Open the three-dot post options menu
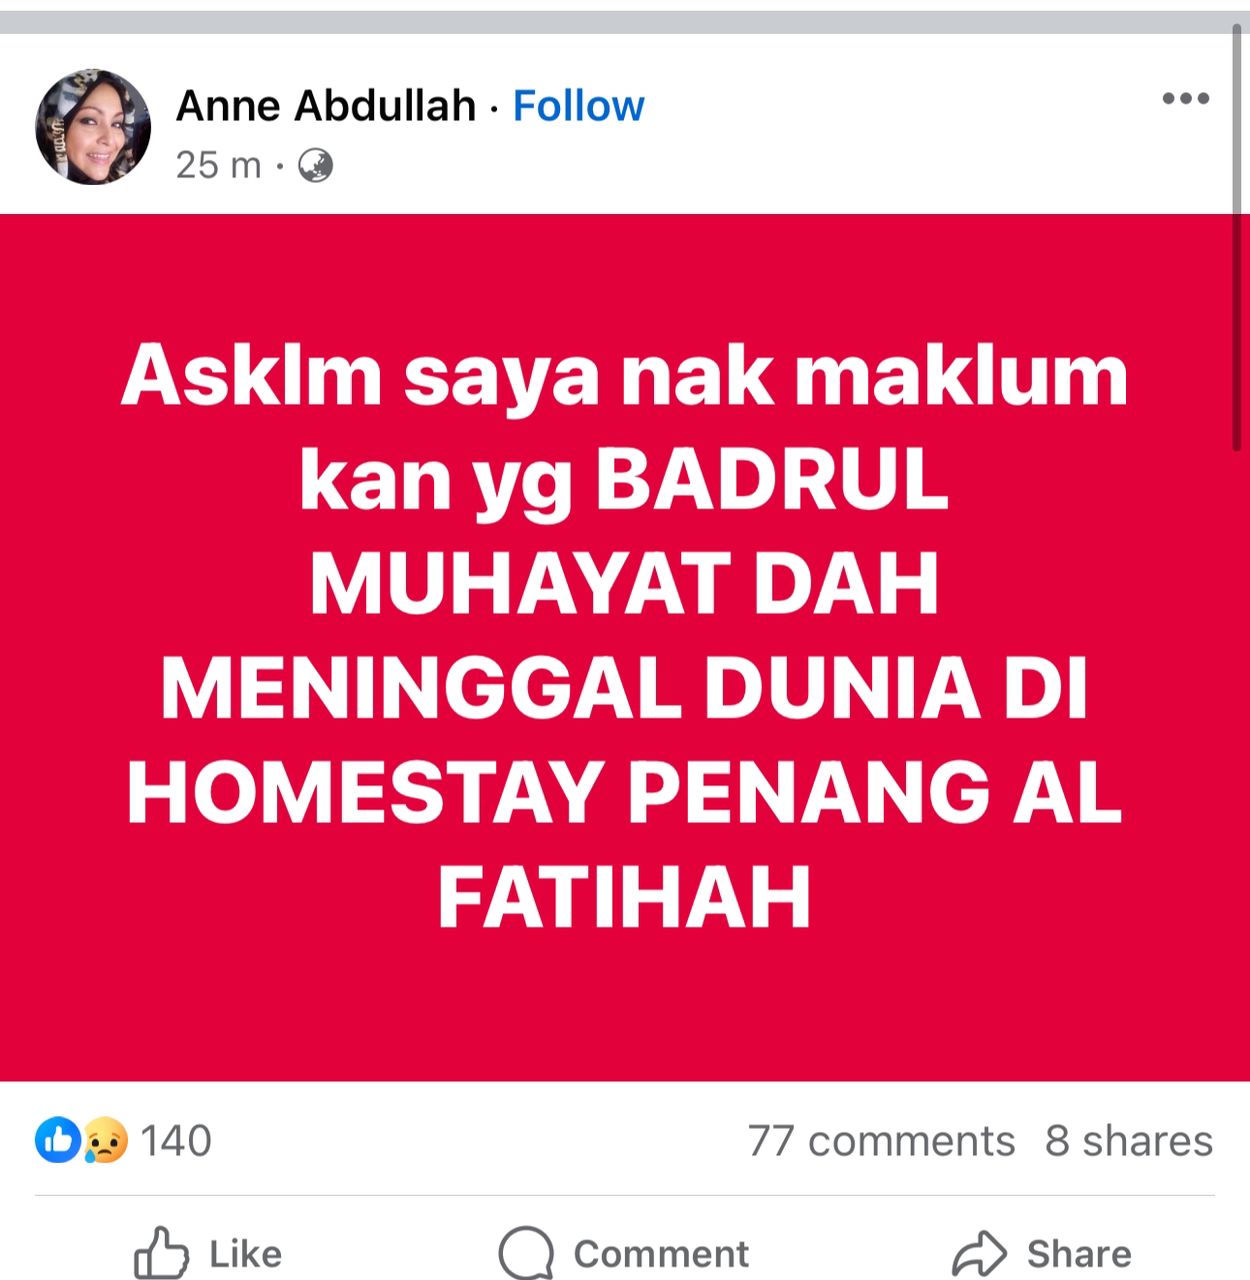 coord(1186,98)
